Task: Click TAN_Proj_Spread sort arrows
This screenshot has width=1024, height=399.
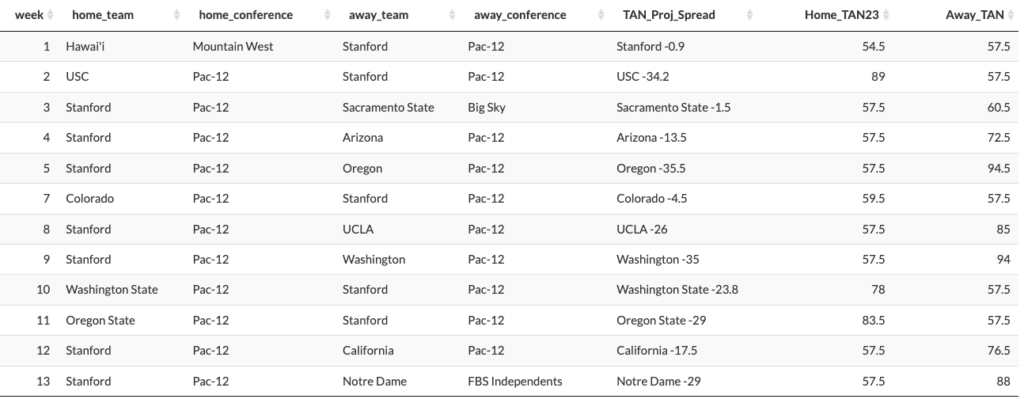Action: tap(750, 15)
